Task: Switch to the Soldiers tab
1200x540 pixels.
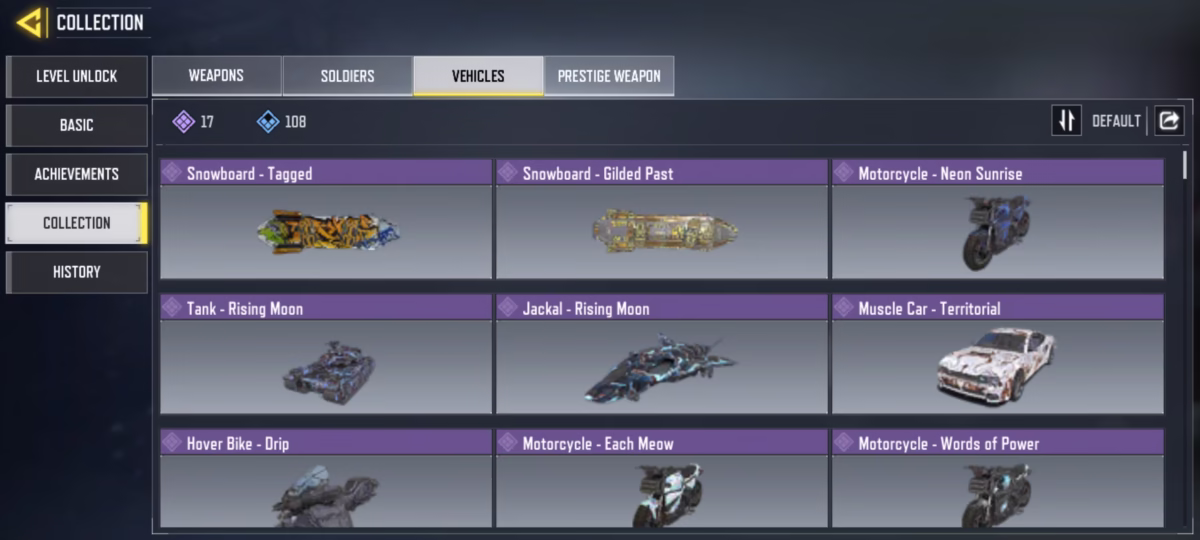Action: (x=347, y=76)
